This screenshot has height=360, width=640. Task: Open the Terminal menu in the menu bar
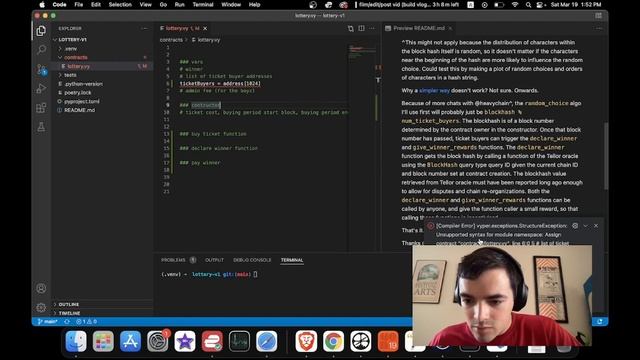(203, 5)
